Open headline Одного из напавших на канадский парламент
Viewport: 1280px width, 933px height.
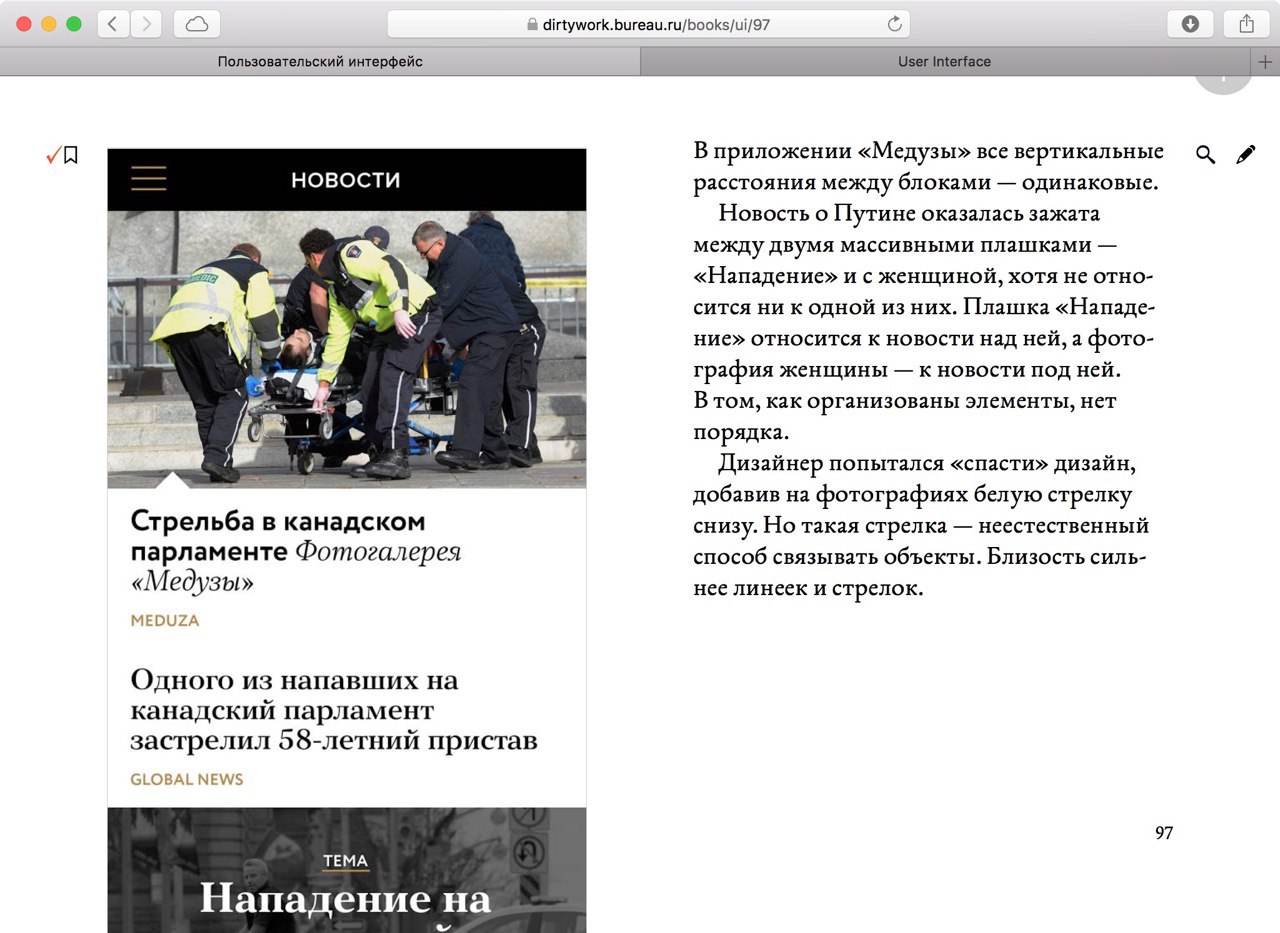coord(334,710)
